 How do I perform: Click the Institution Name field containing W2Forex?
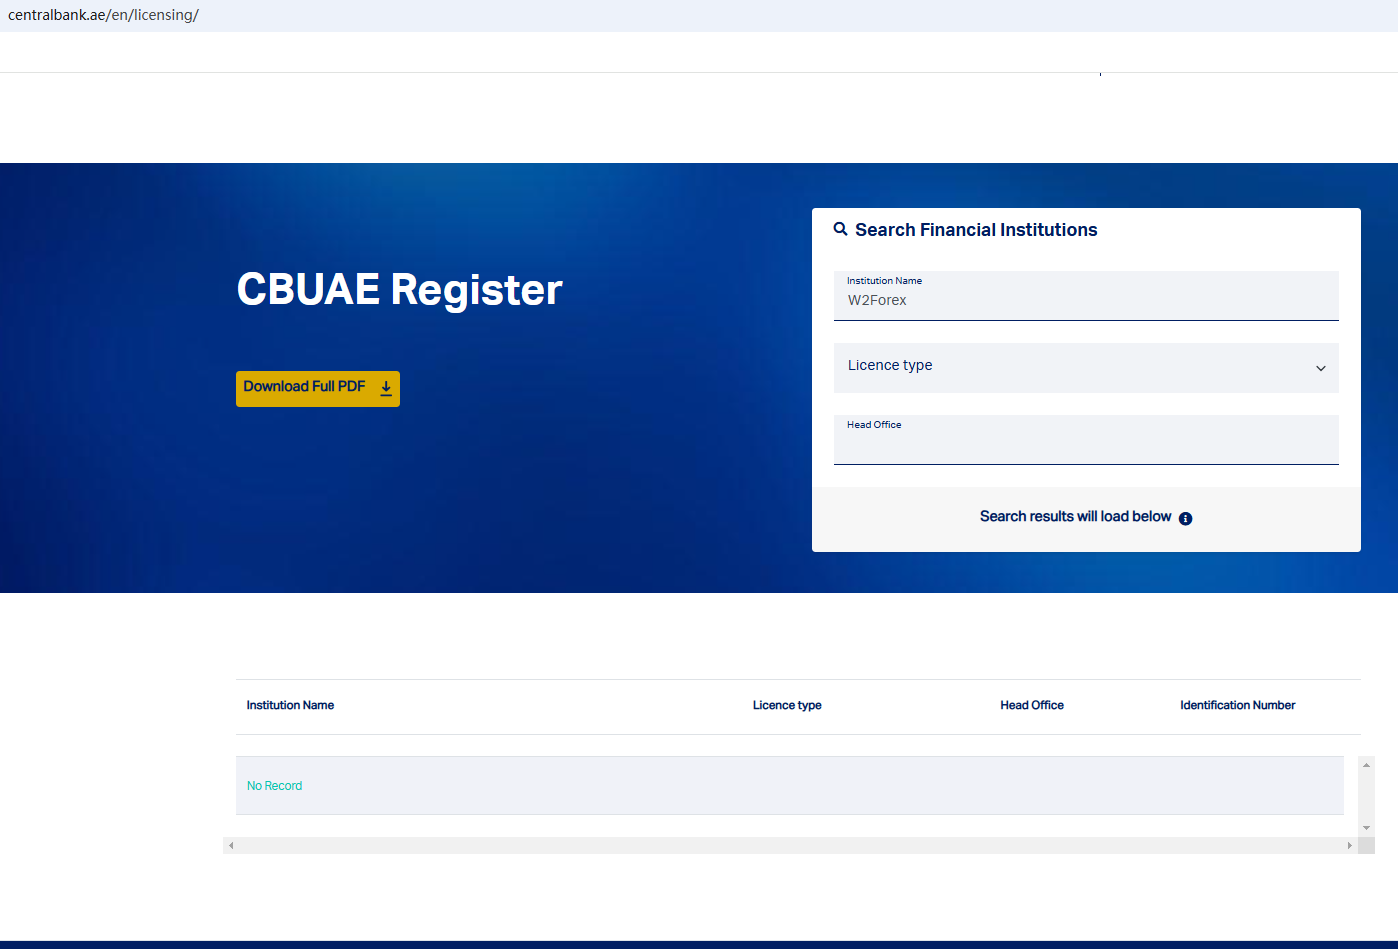tap(1086, 296)
